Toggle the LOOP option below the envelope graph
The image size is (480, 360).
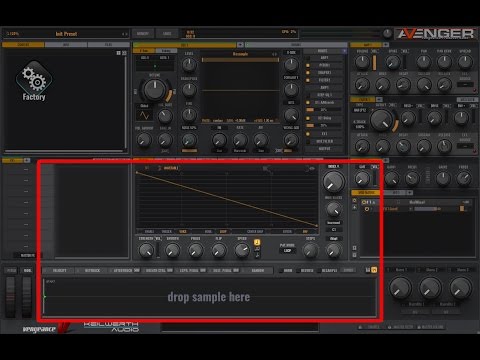click(223, 231)
